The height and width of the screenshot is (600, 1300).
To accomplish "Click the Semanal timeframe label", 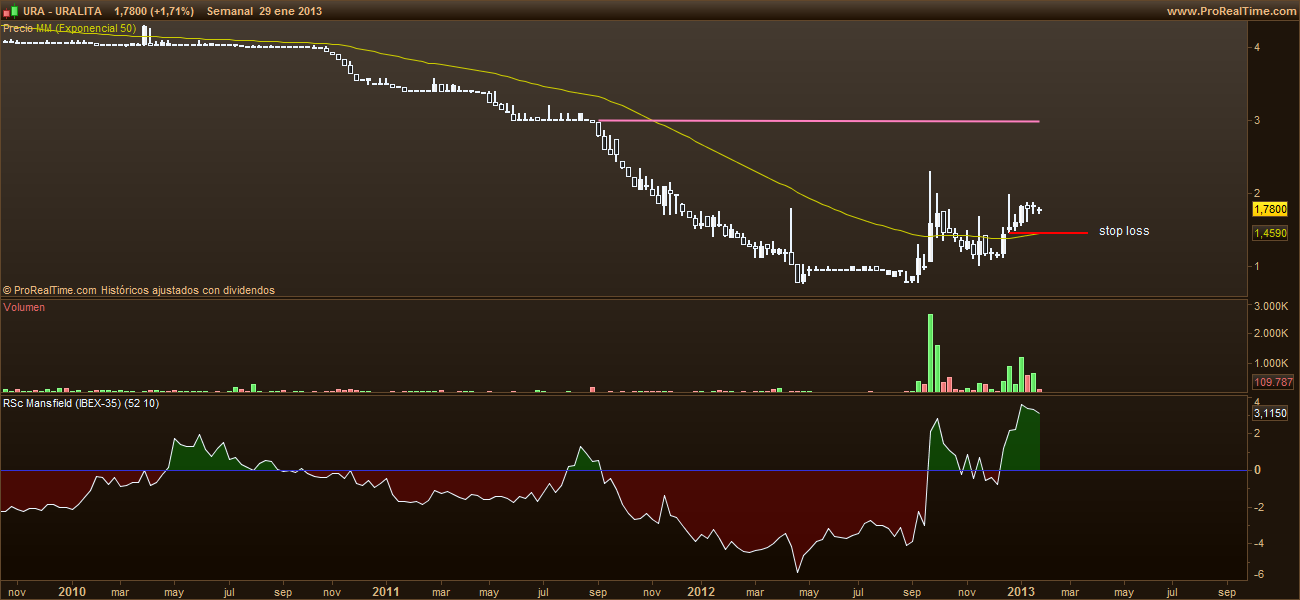I will pos(229,10).
